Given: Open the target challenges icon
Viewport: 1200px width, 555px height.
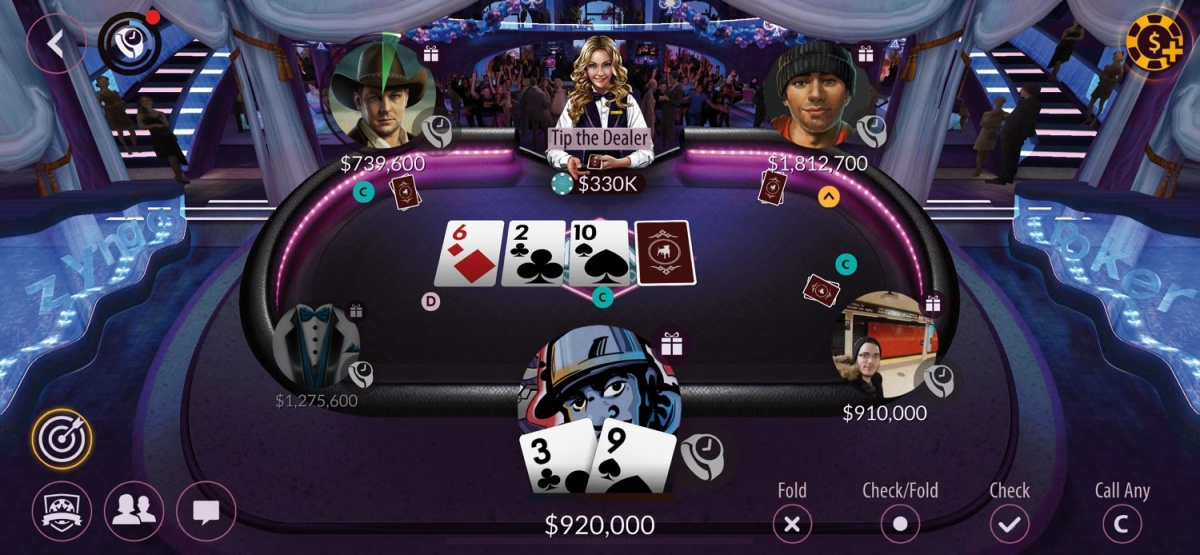Looking at the screenshot, I should (x=62, y=439).
